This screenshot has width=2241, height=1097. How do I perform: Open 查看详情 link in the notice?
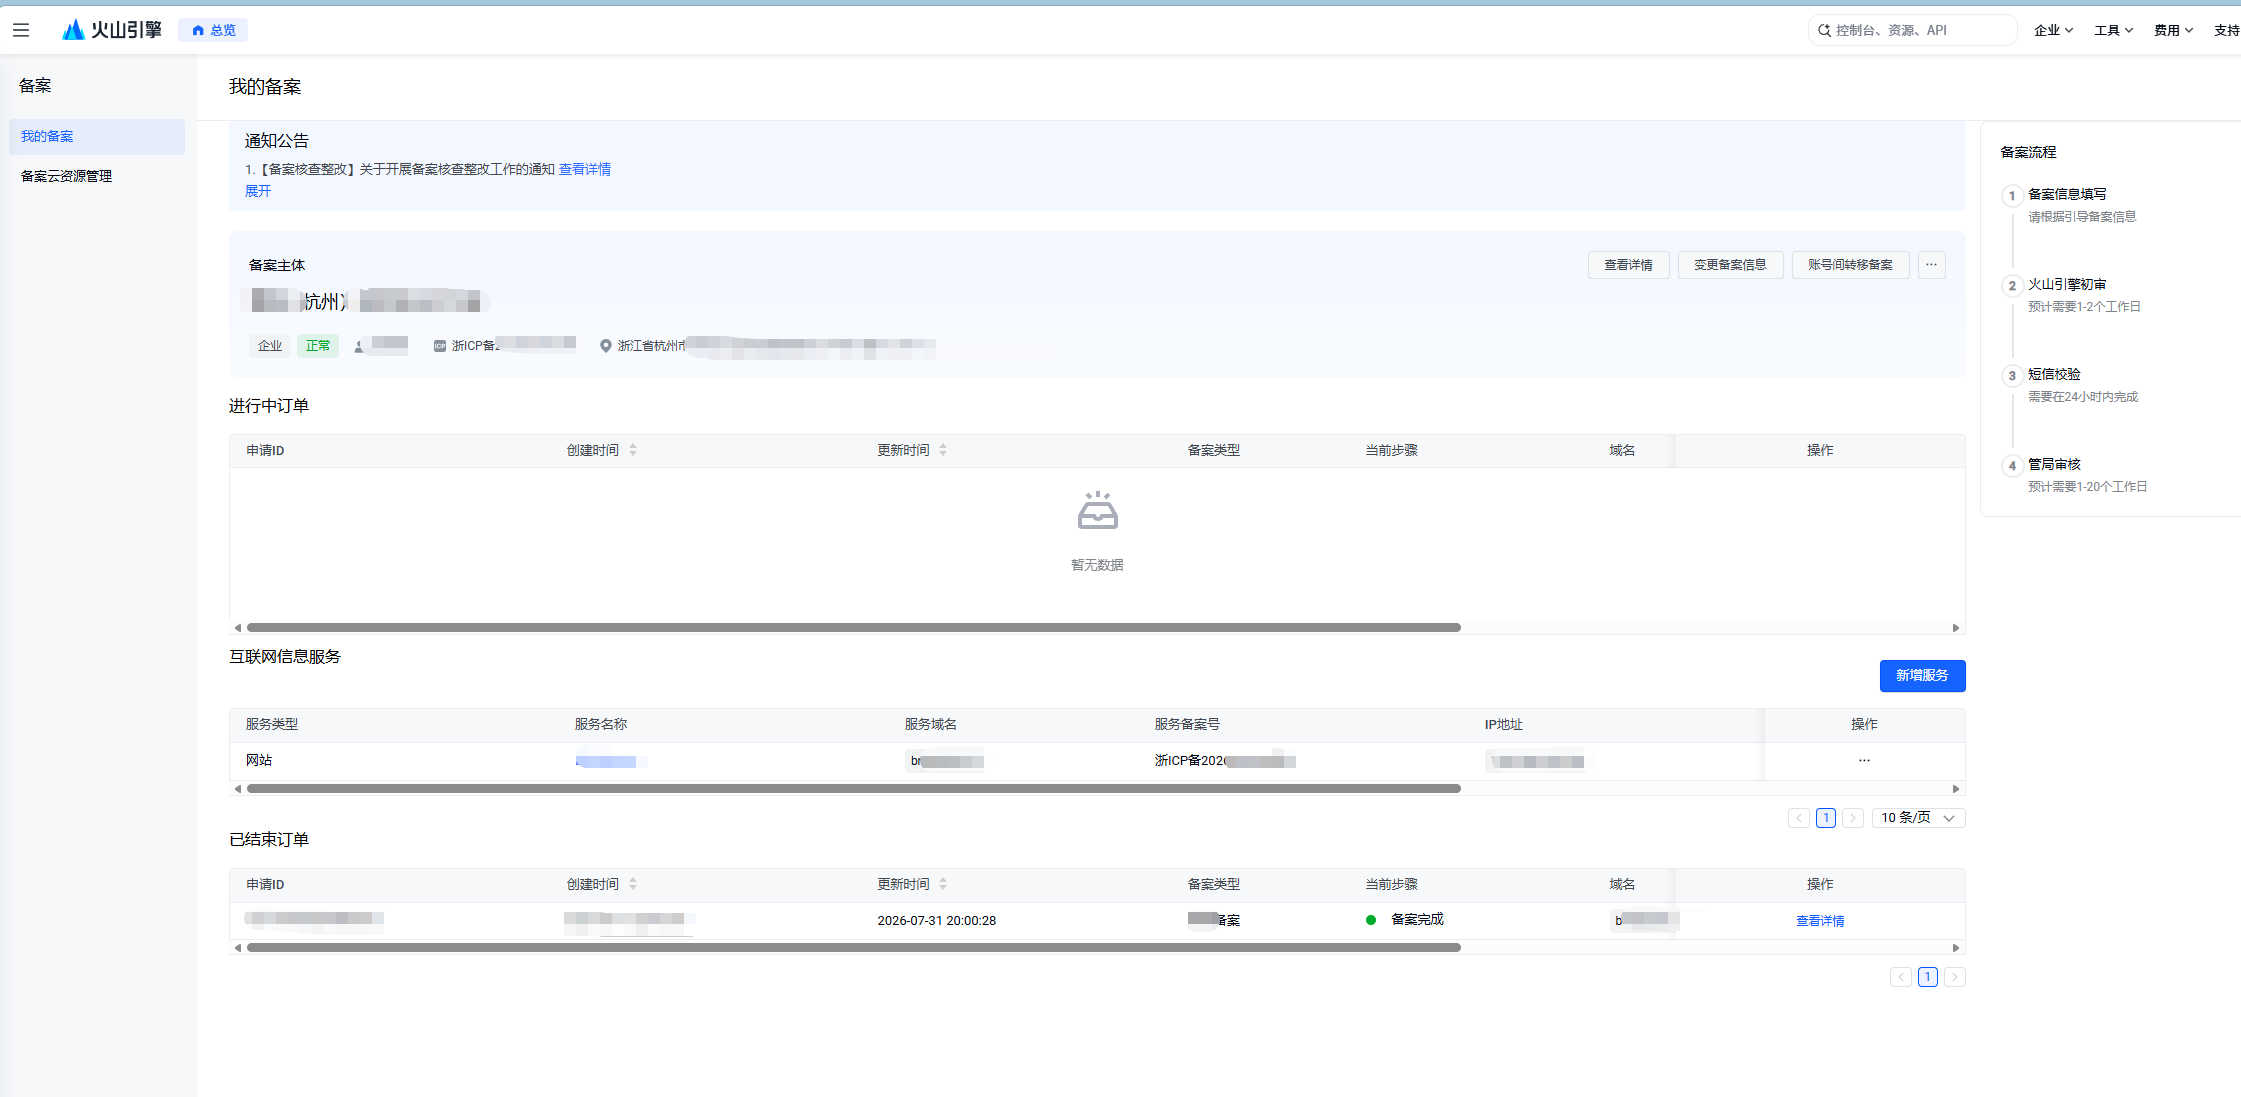click(x=584, y=169)
